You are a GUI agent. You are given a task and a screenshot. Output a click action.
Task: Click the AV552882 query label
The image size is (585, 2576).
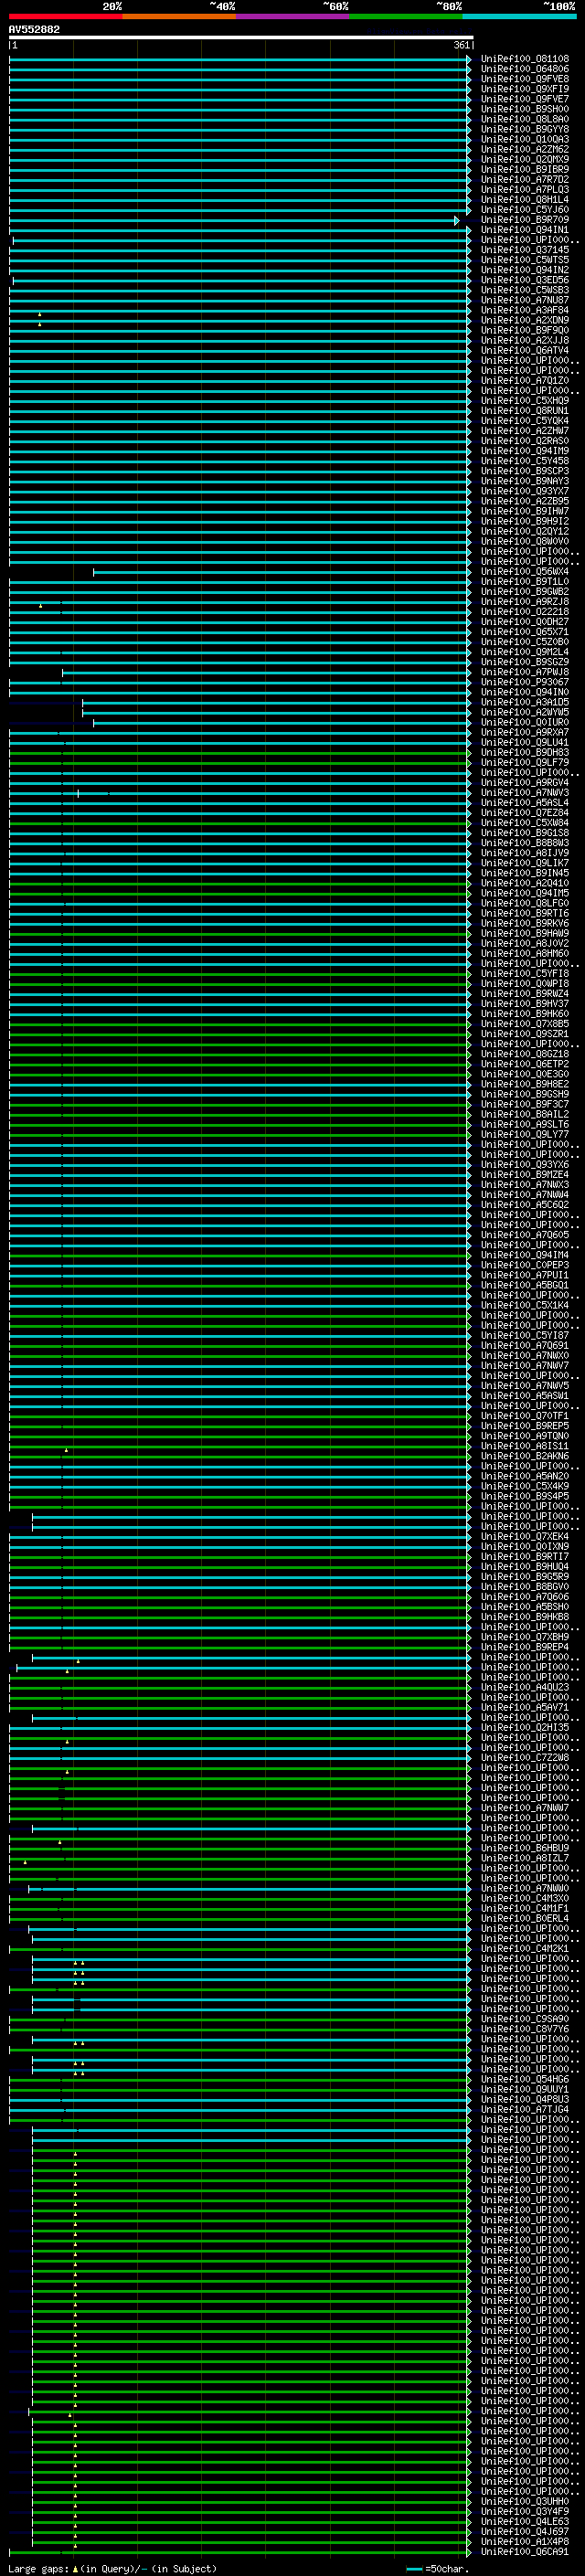click(34, 29)
